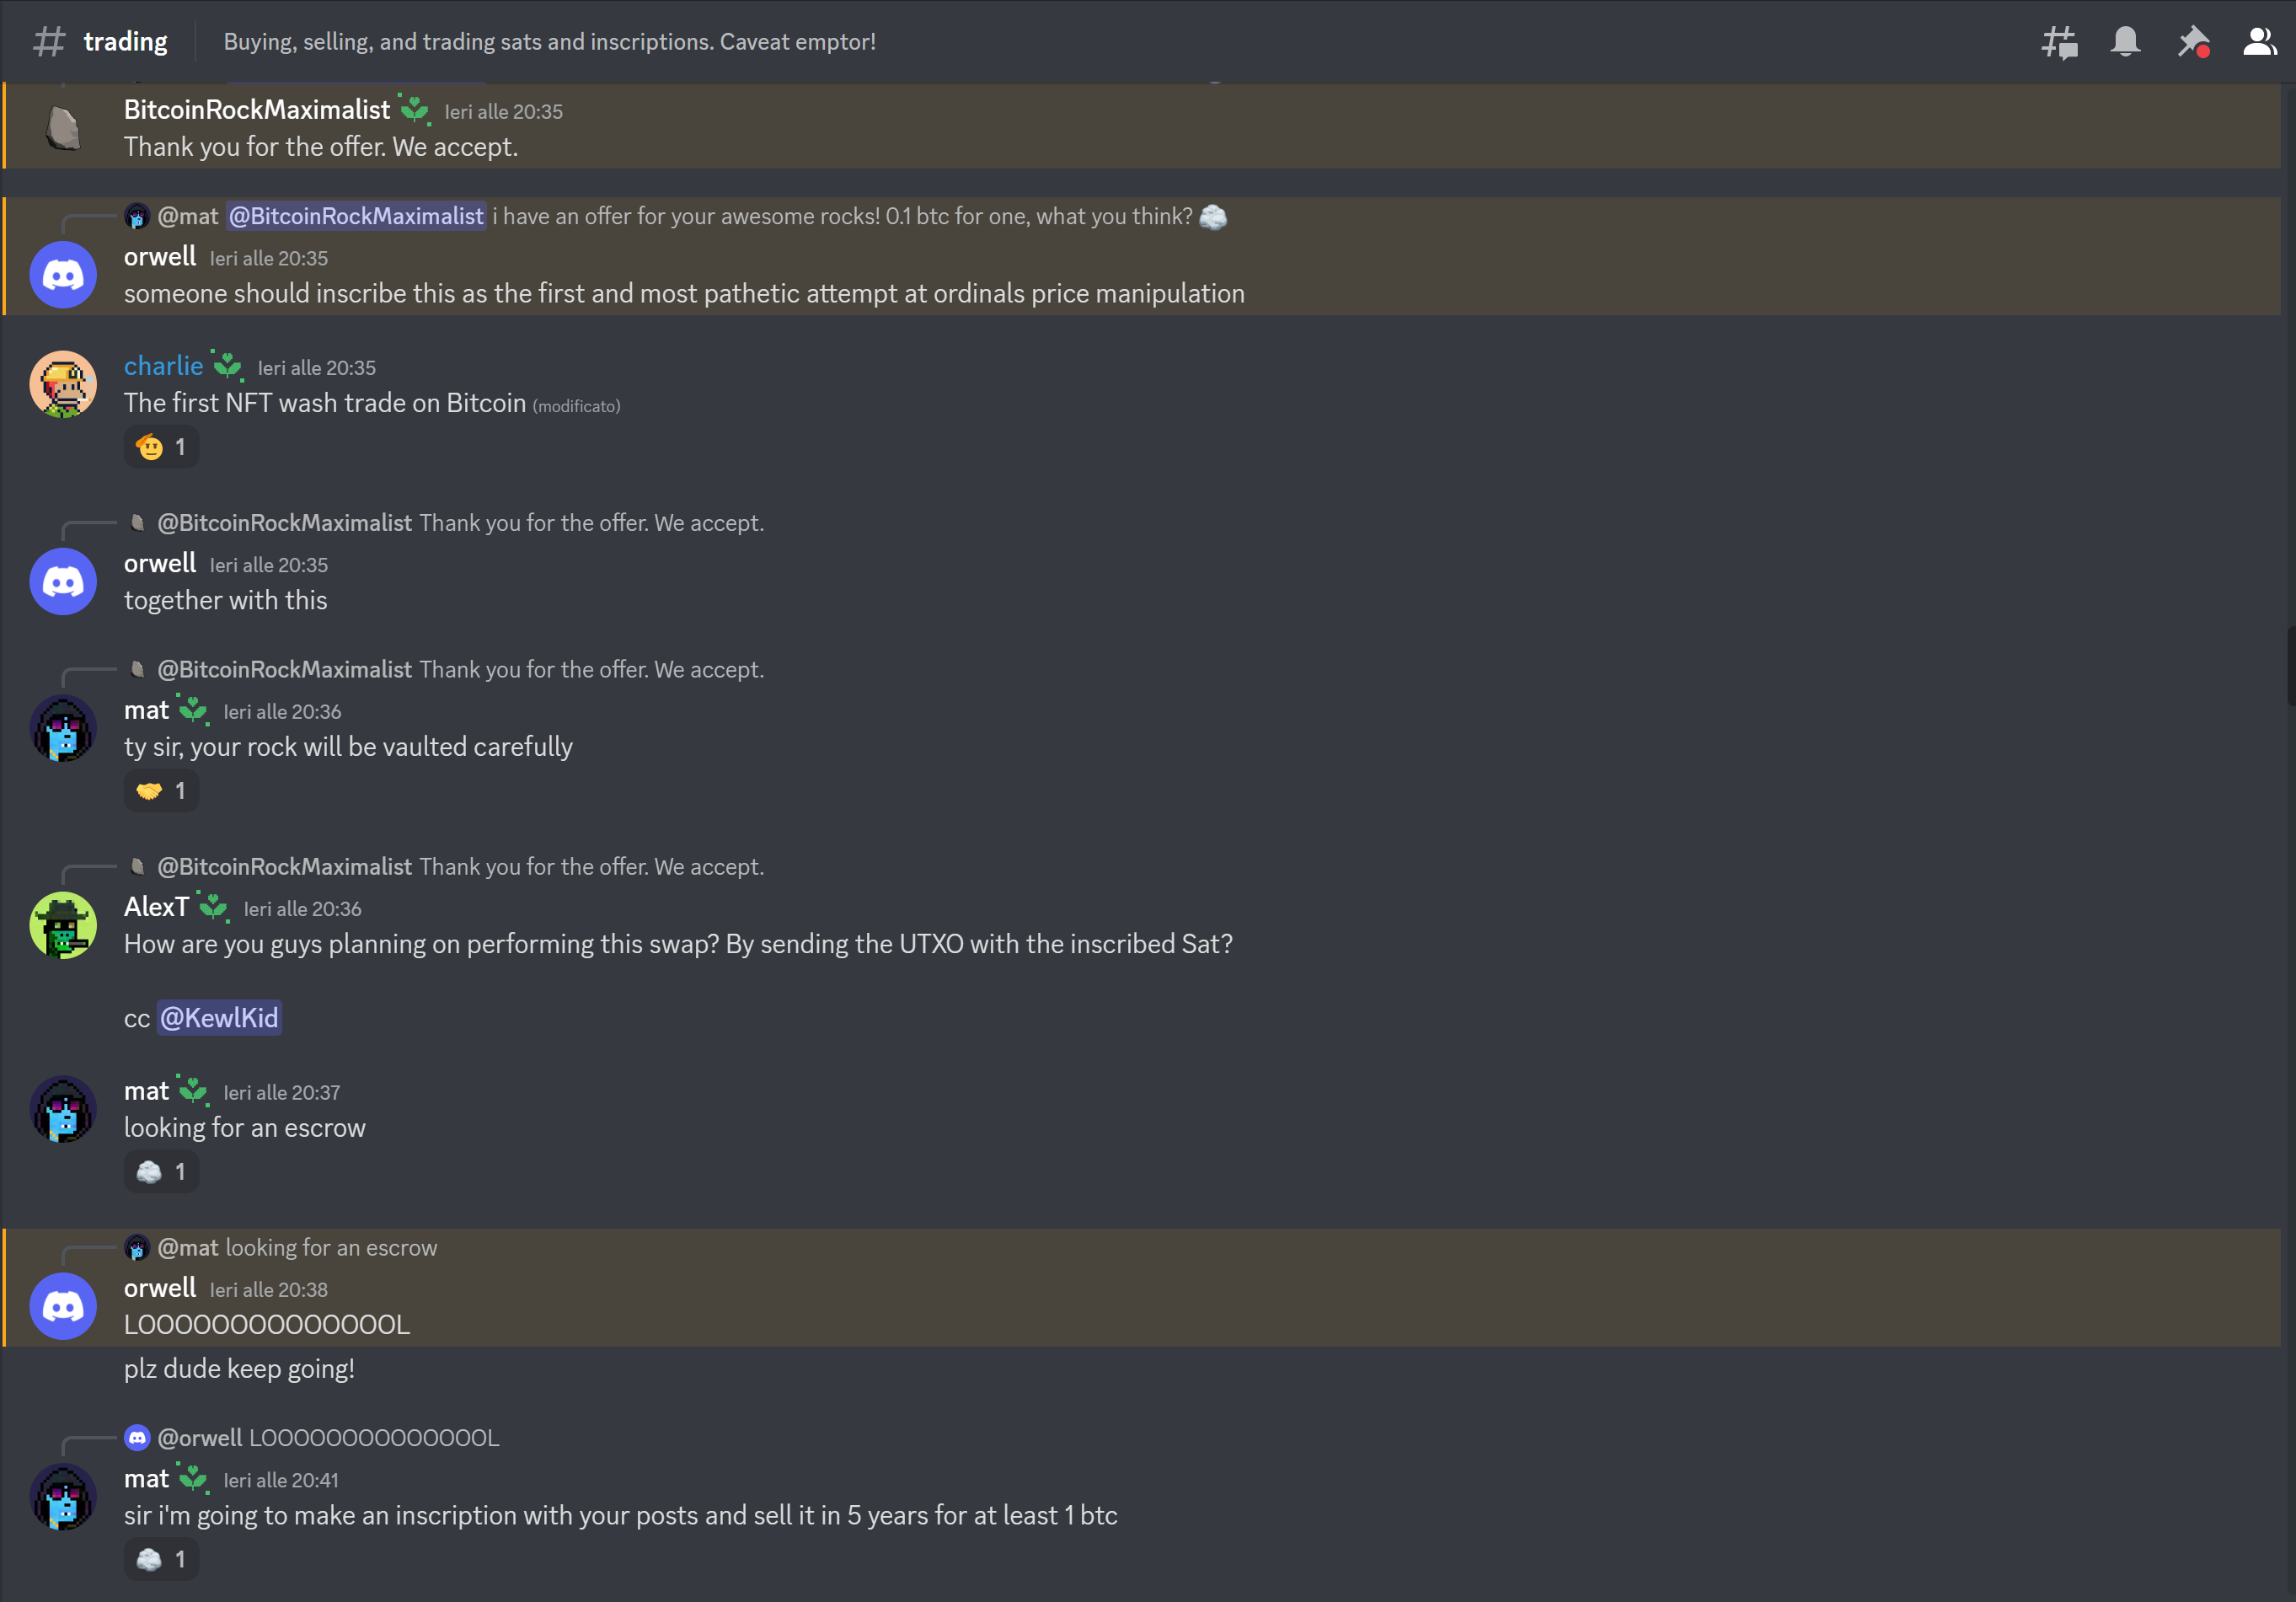Image resolution: width=2296 pixels, height=1602 pixels.
Task: Show pinned messages
Action: pyautogui.click(x=2192, y=42)
